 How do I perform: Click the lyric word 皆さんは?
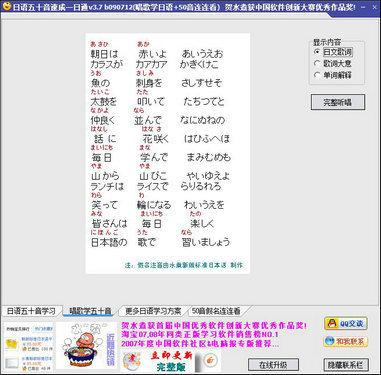[110, 224]
